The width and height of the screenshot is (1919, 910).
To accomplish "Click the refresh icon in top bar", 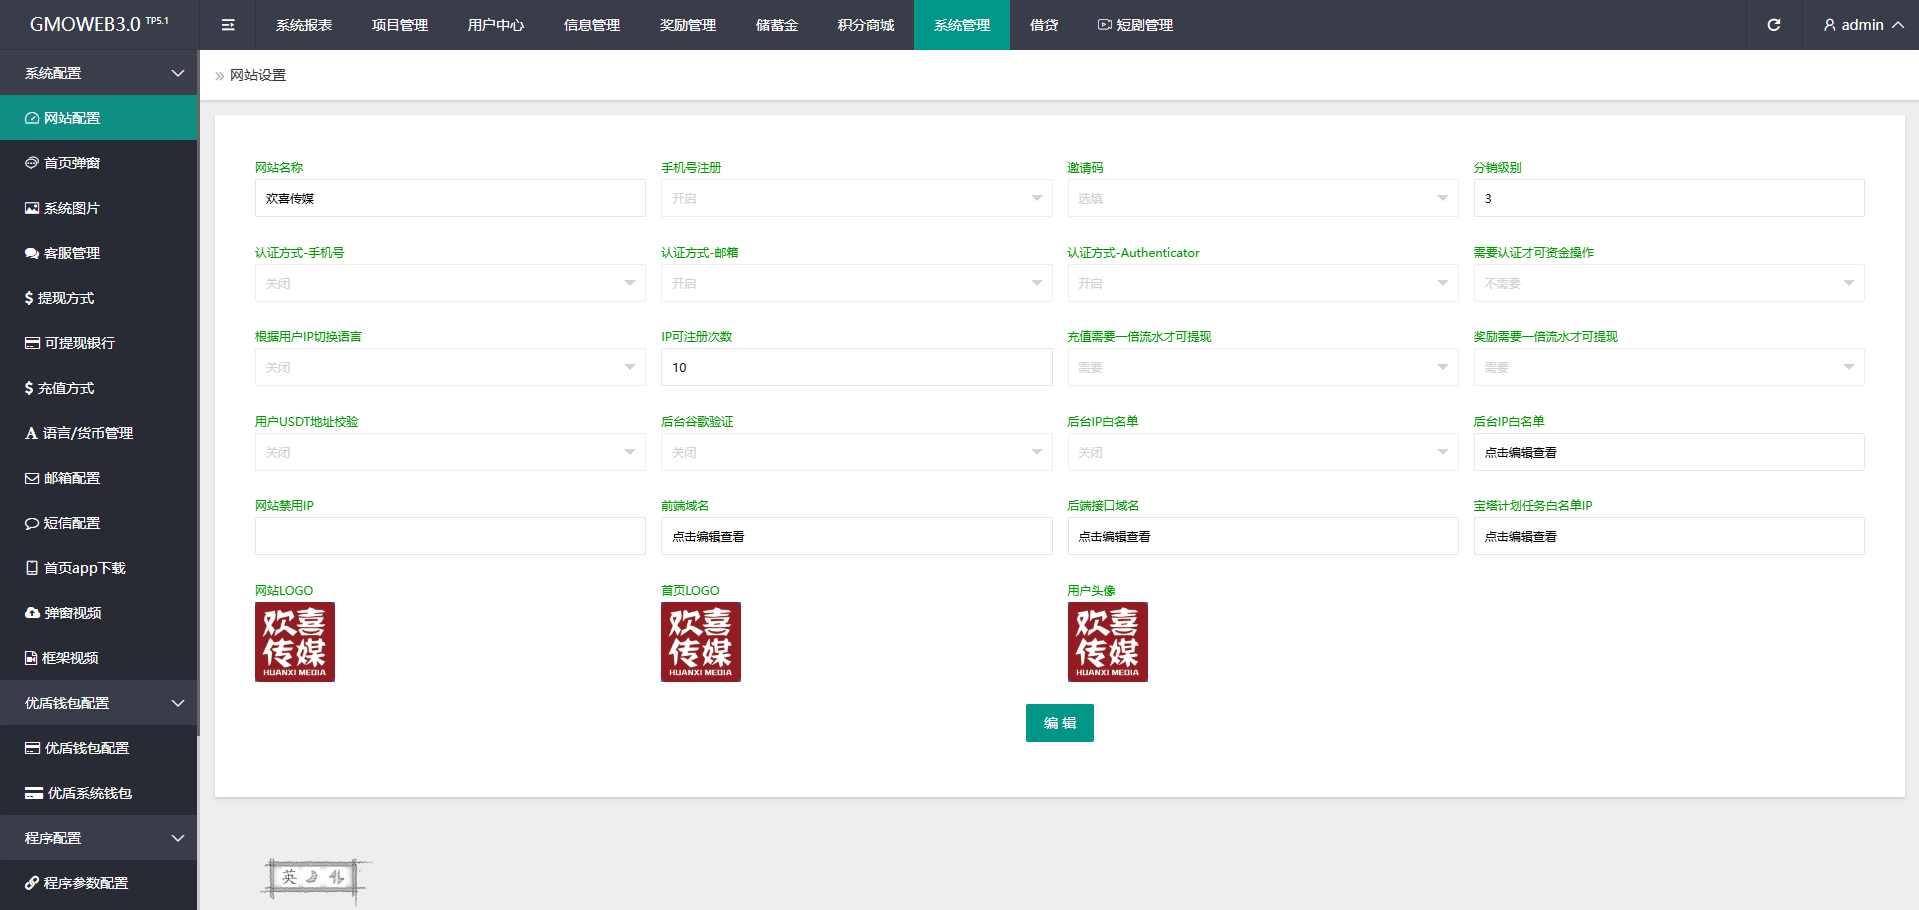I will 1773,25.
